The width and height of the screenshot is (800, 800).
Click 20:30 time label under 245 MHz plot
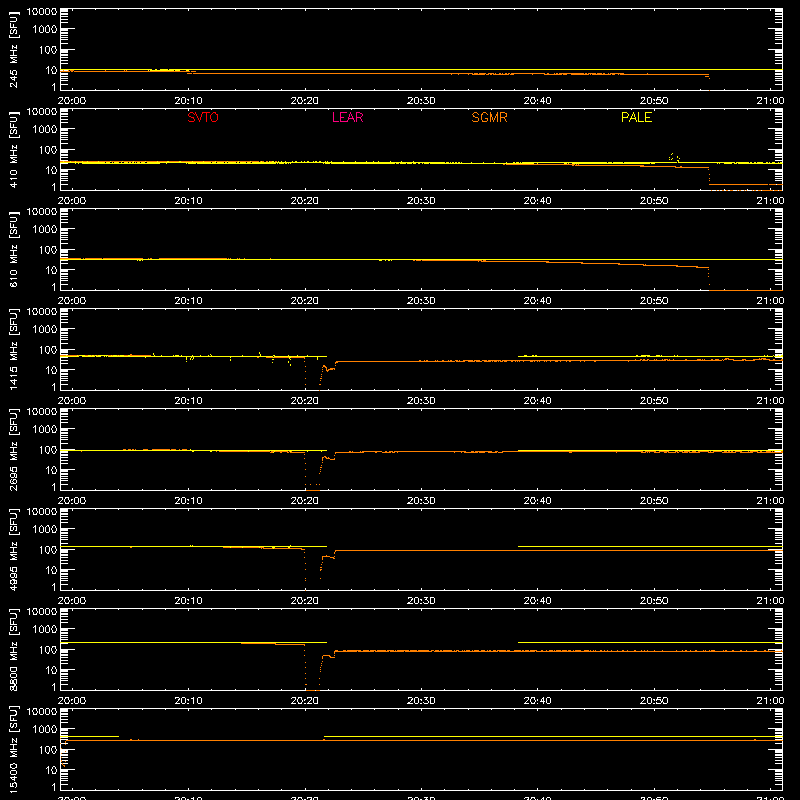[x=421, y=101]
